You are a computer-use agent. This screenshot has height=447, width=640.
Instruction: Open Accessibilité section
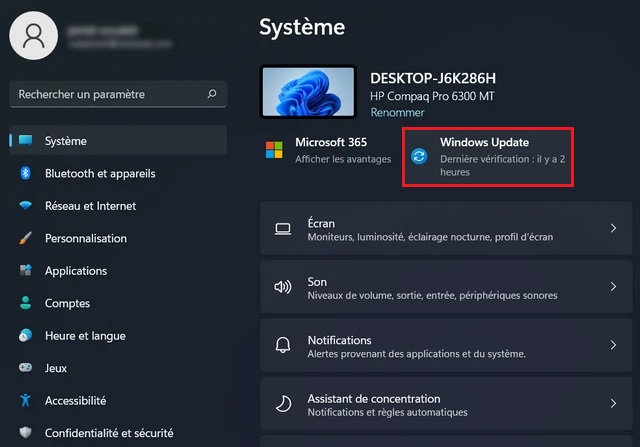click(118, 400)
